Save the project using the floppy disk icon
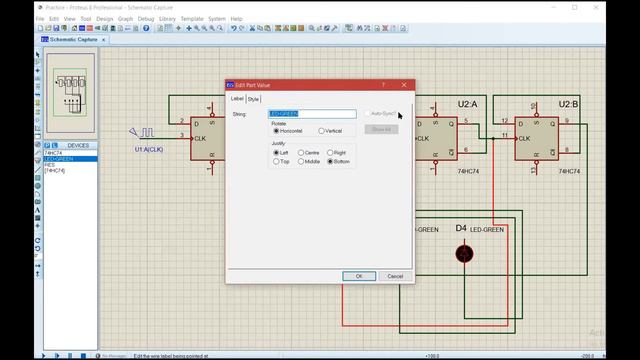Image resolution: width=640 pixels, height=360 pixels. [56, 28]
